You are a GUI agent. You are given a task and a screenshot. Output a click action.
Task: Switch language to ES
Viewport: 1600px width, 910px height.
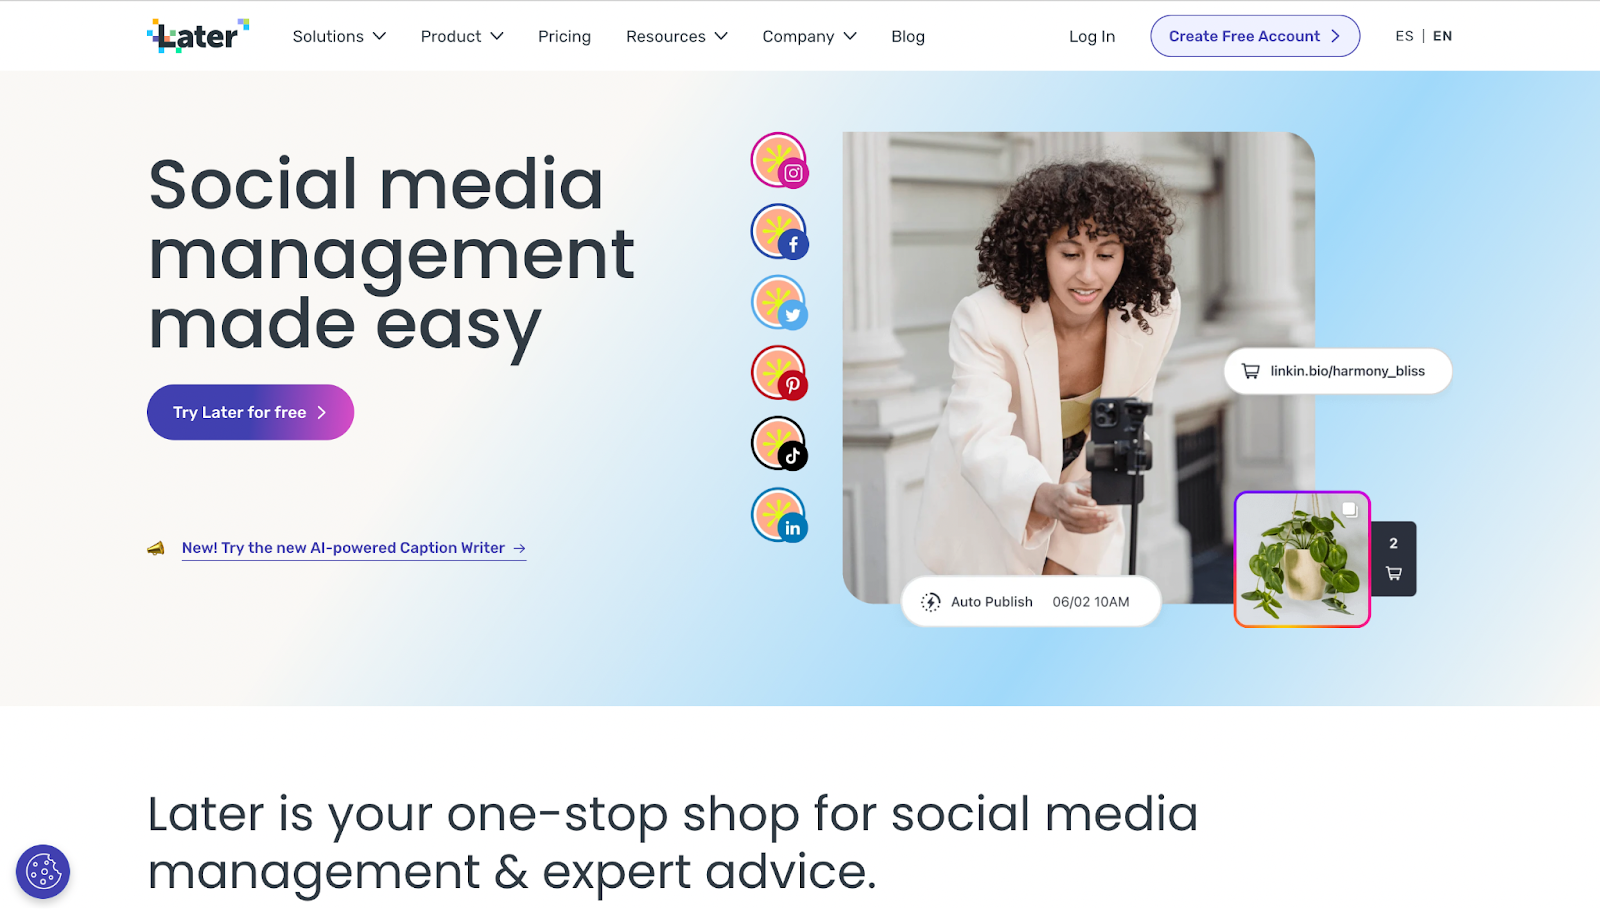pyautogui.click(x=1404, y=36)
